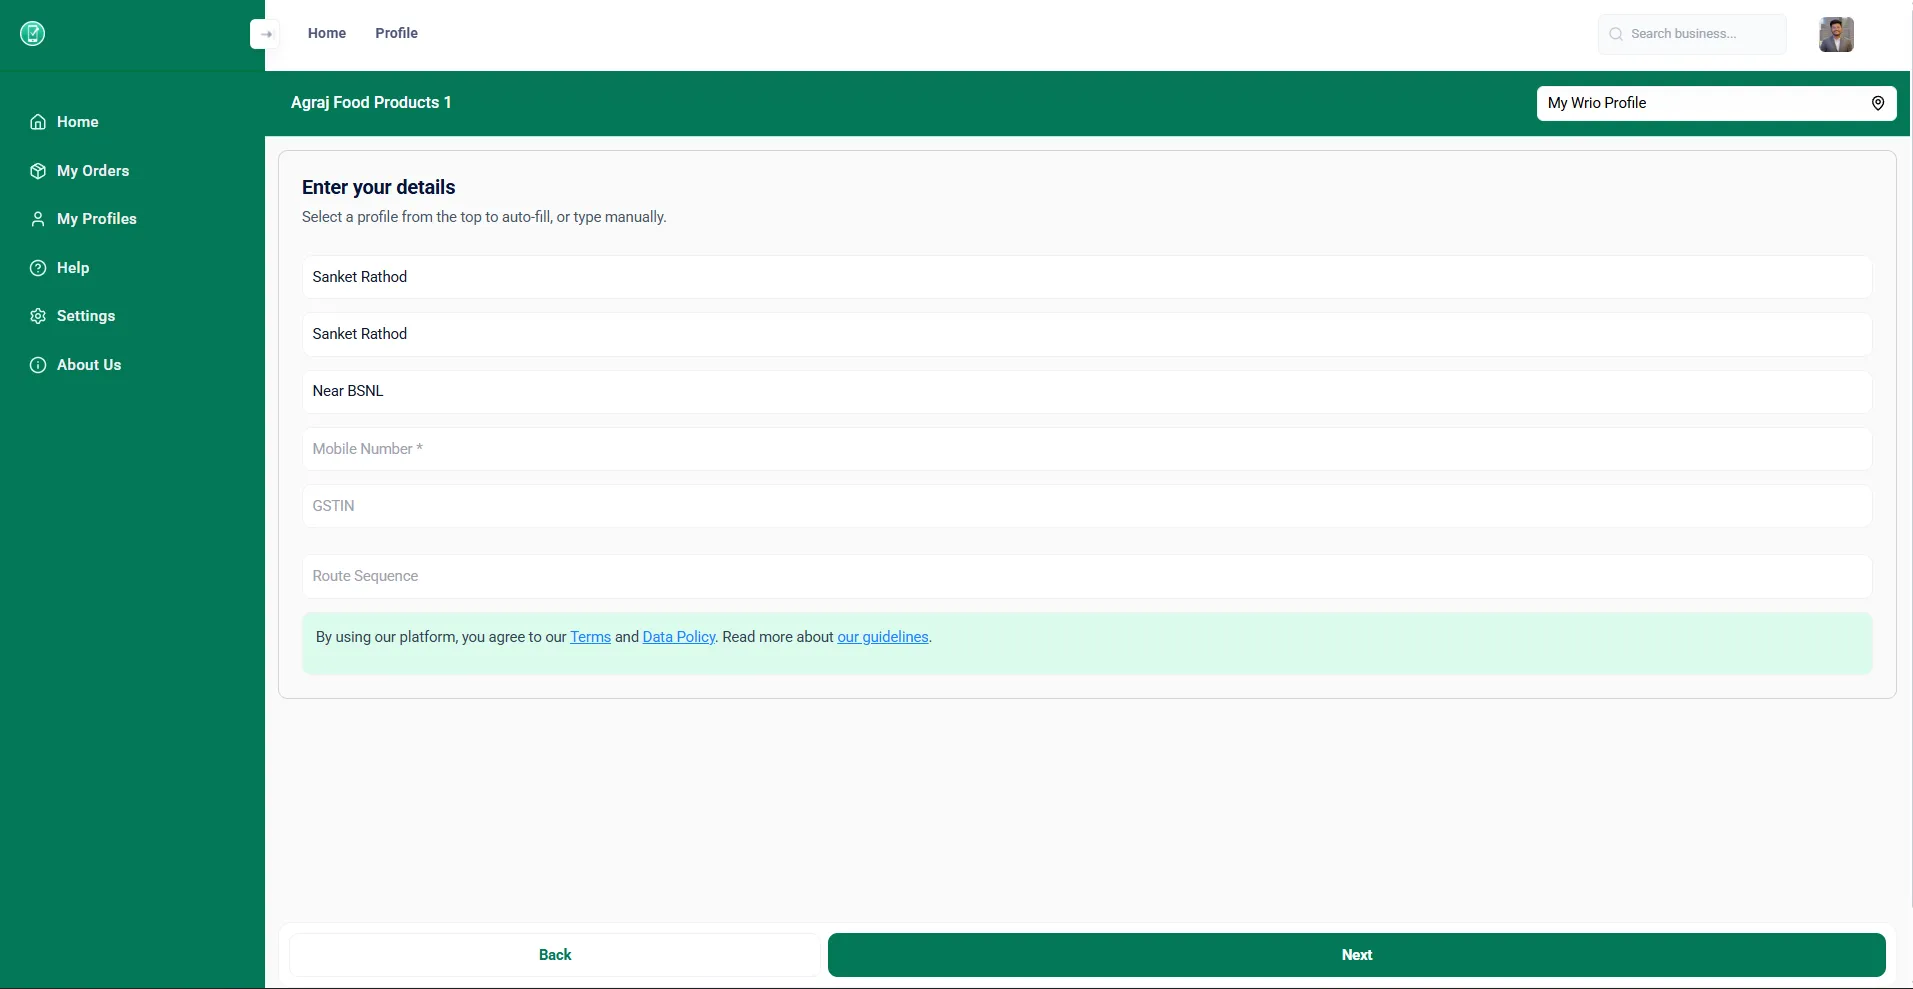Focus the Mobile Number field
Viewport: 1913px width, 989px height.
tap(1087, 449)
